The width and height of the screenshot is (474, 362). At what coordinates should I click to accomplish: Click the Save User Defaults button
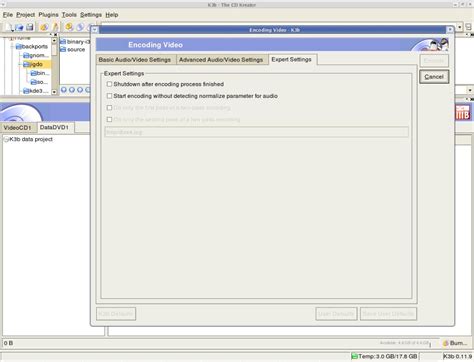click(388, 314)
